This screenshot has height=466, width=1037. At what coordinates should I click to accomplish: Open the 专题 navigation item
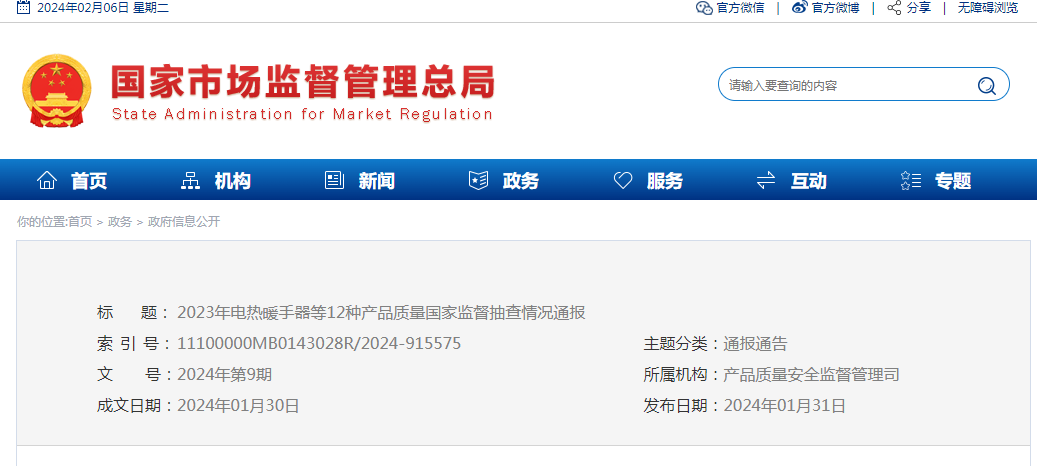tap(953, 180)
